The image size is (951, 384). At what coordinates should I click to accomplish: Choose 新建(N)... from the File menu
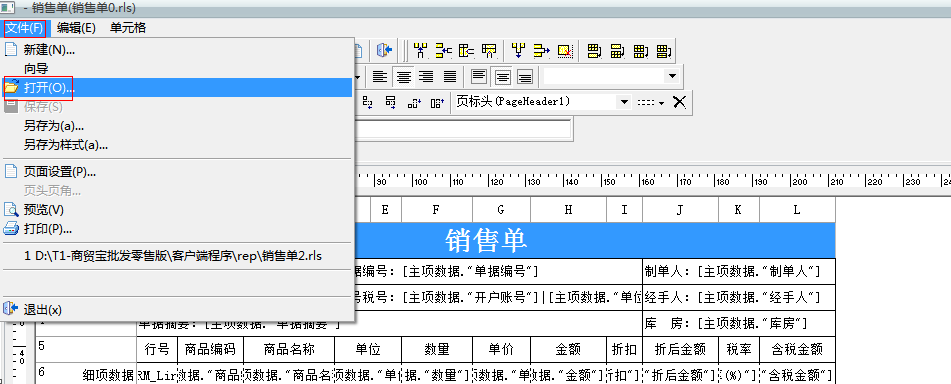click(178, 50)
